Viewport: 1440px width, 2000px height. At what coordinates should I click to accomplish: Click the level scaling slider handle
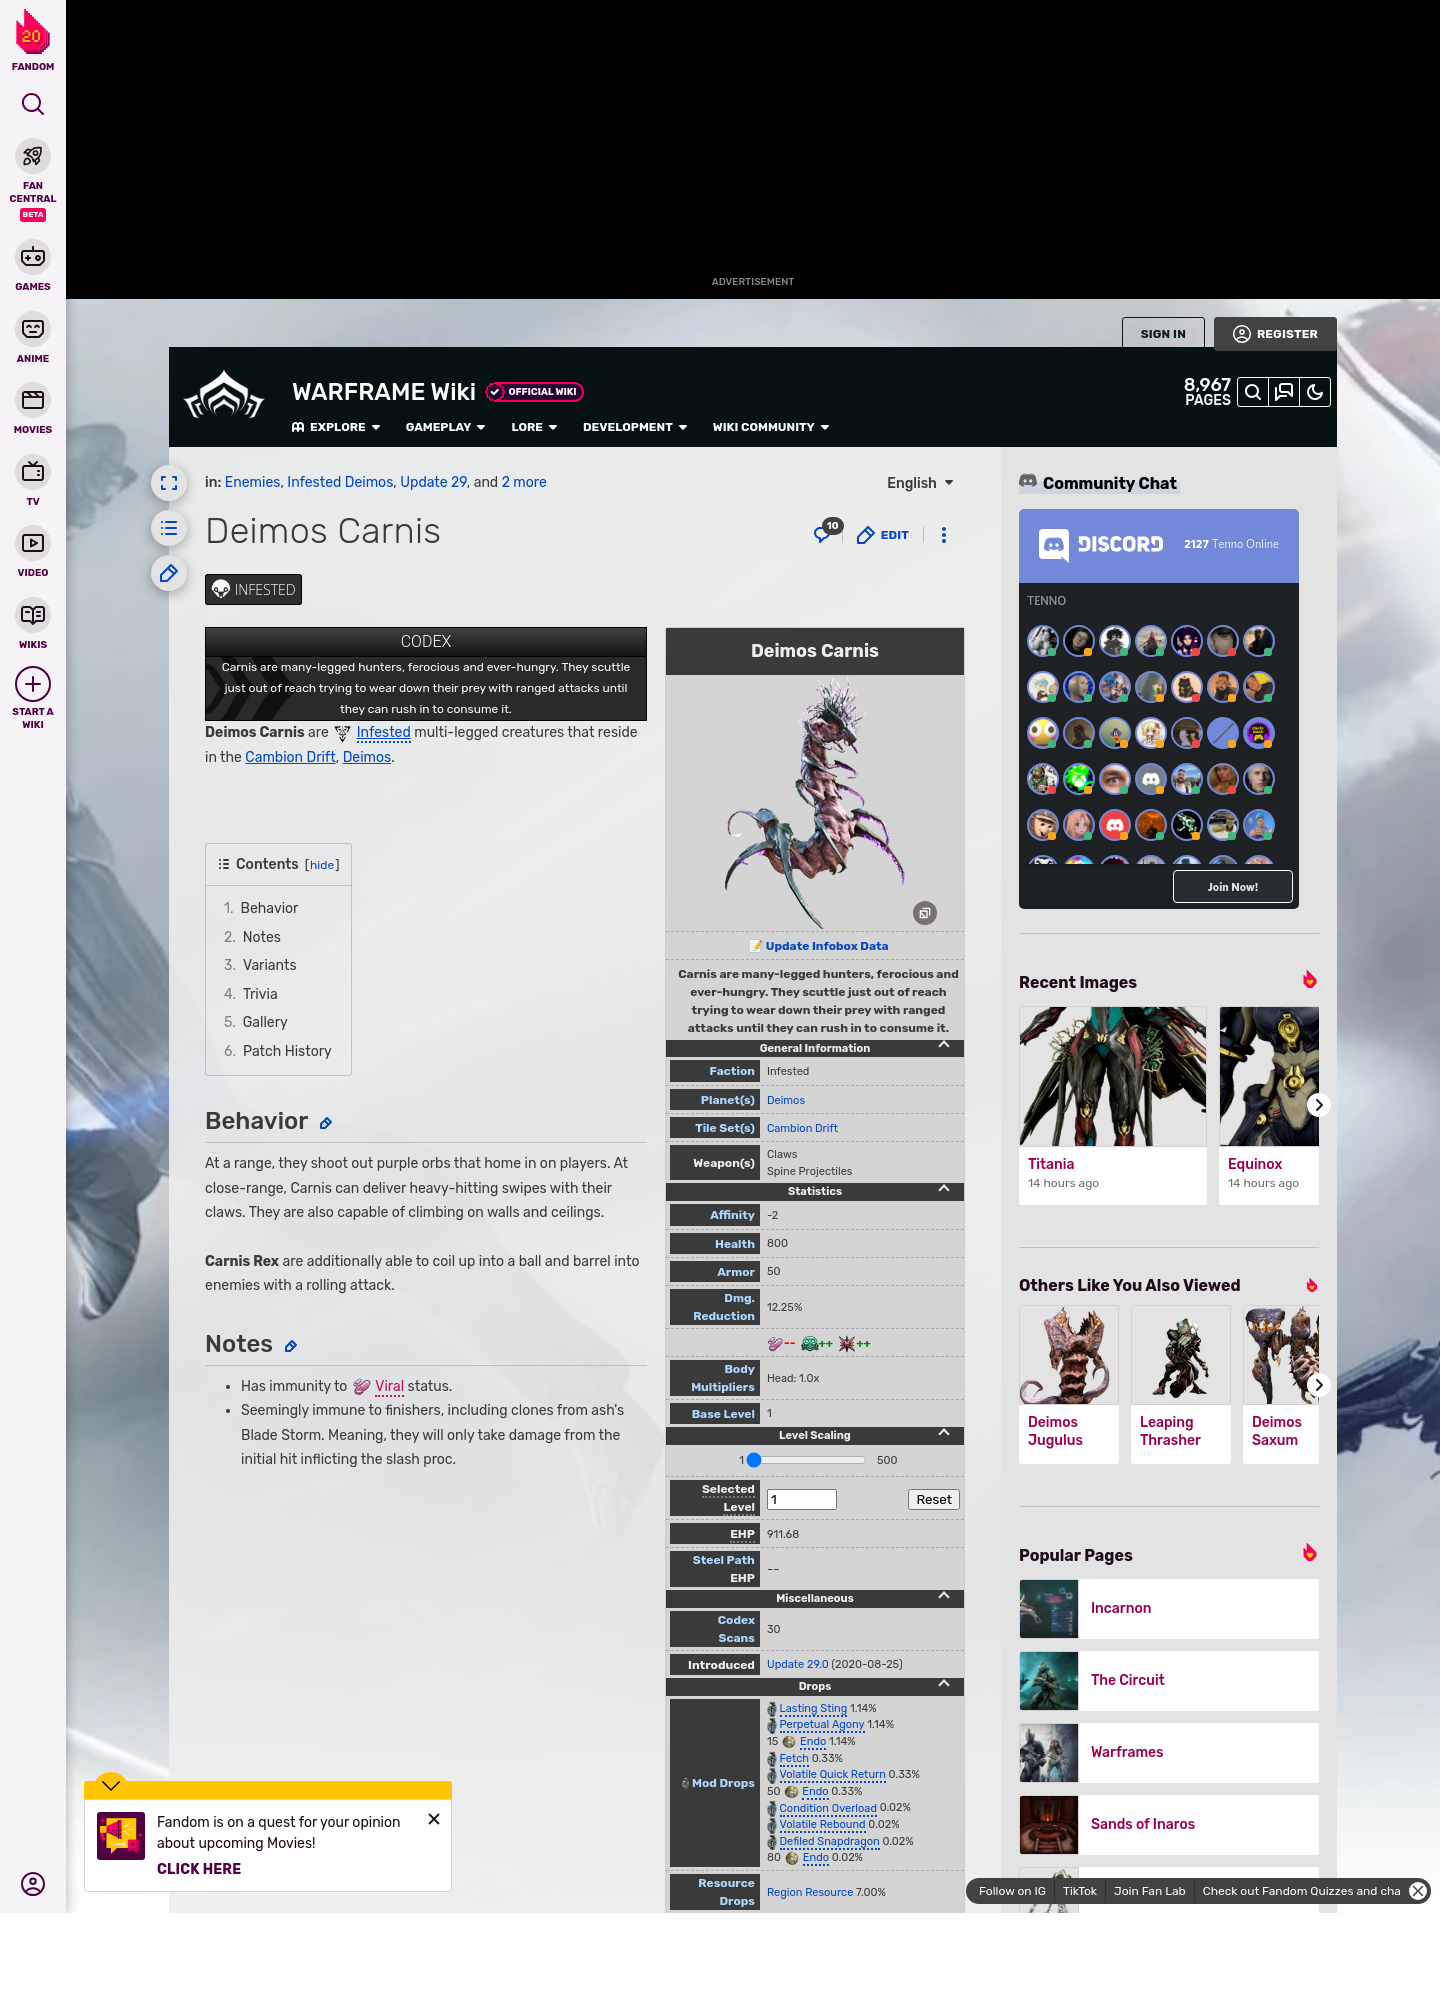point(755,1460)
